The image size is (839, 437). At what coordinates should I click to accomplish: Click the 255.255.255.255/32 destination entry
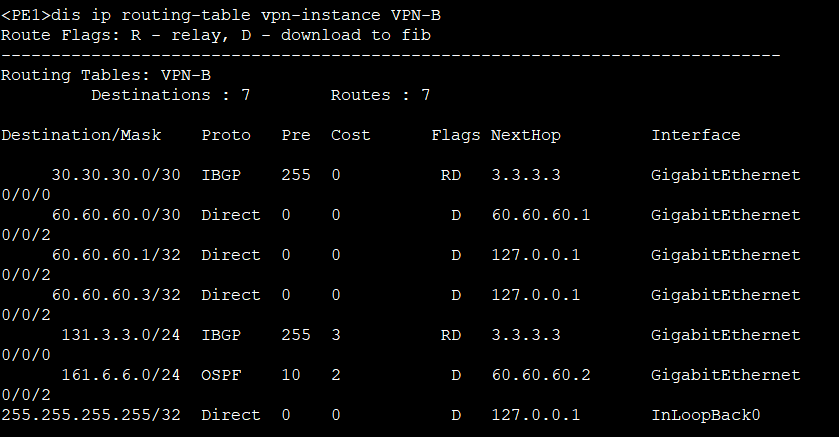pos(91,416)
